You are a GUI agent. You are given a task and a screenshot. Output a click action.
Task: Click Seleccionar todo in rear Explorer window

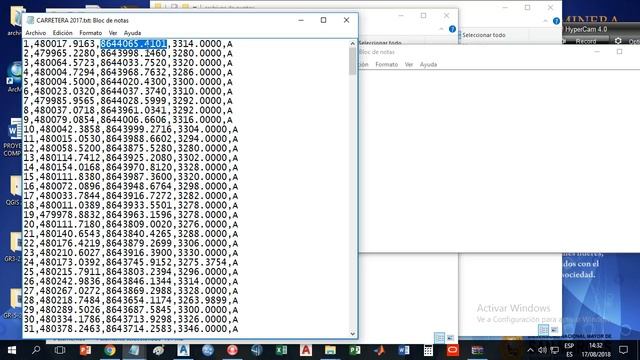tap(484, 35)
